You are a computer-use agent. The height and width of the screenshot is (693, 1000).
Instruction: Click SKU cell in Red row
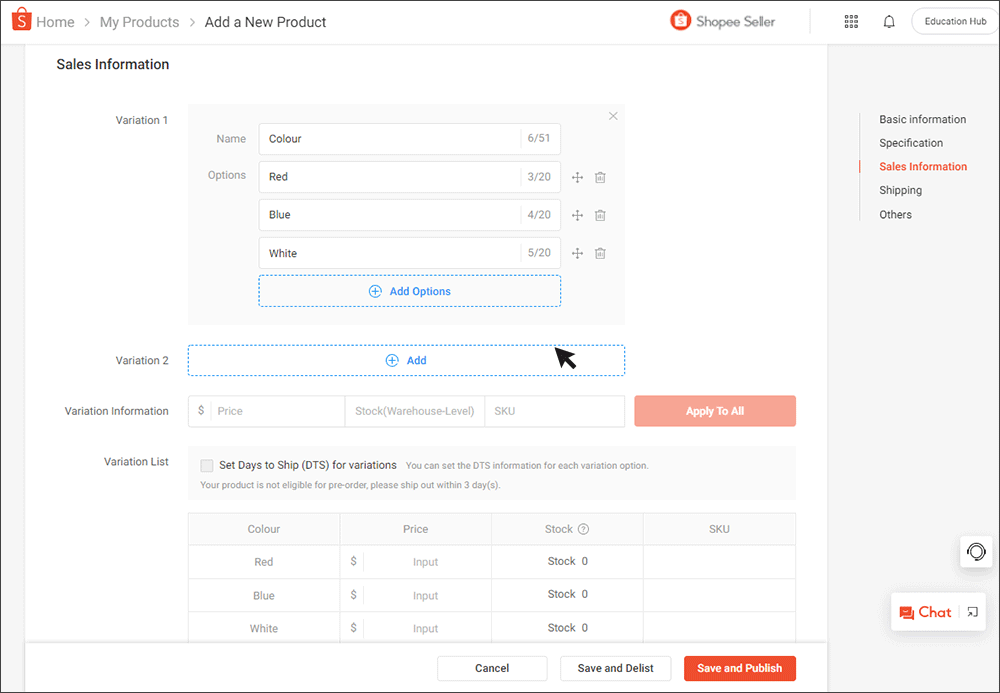(719, 562)
